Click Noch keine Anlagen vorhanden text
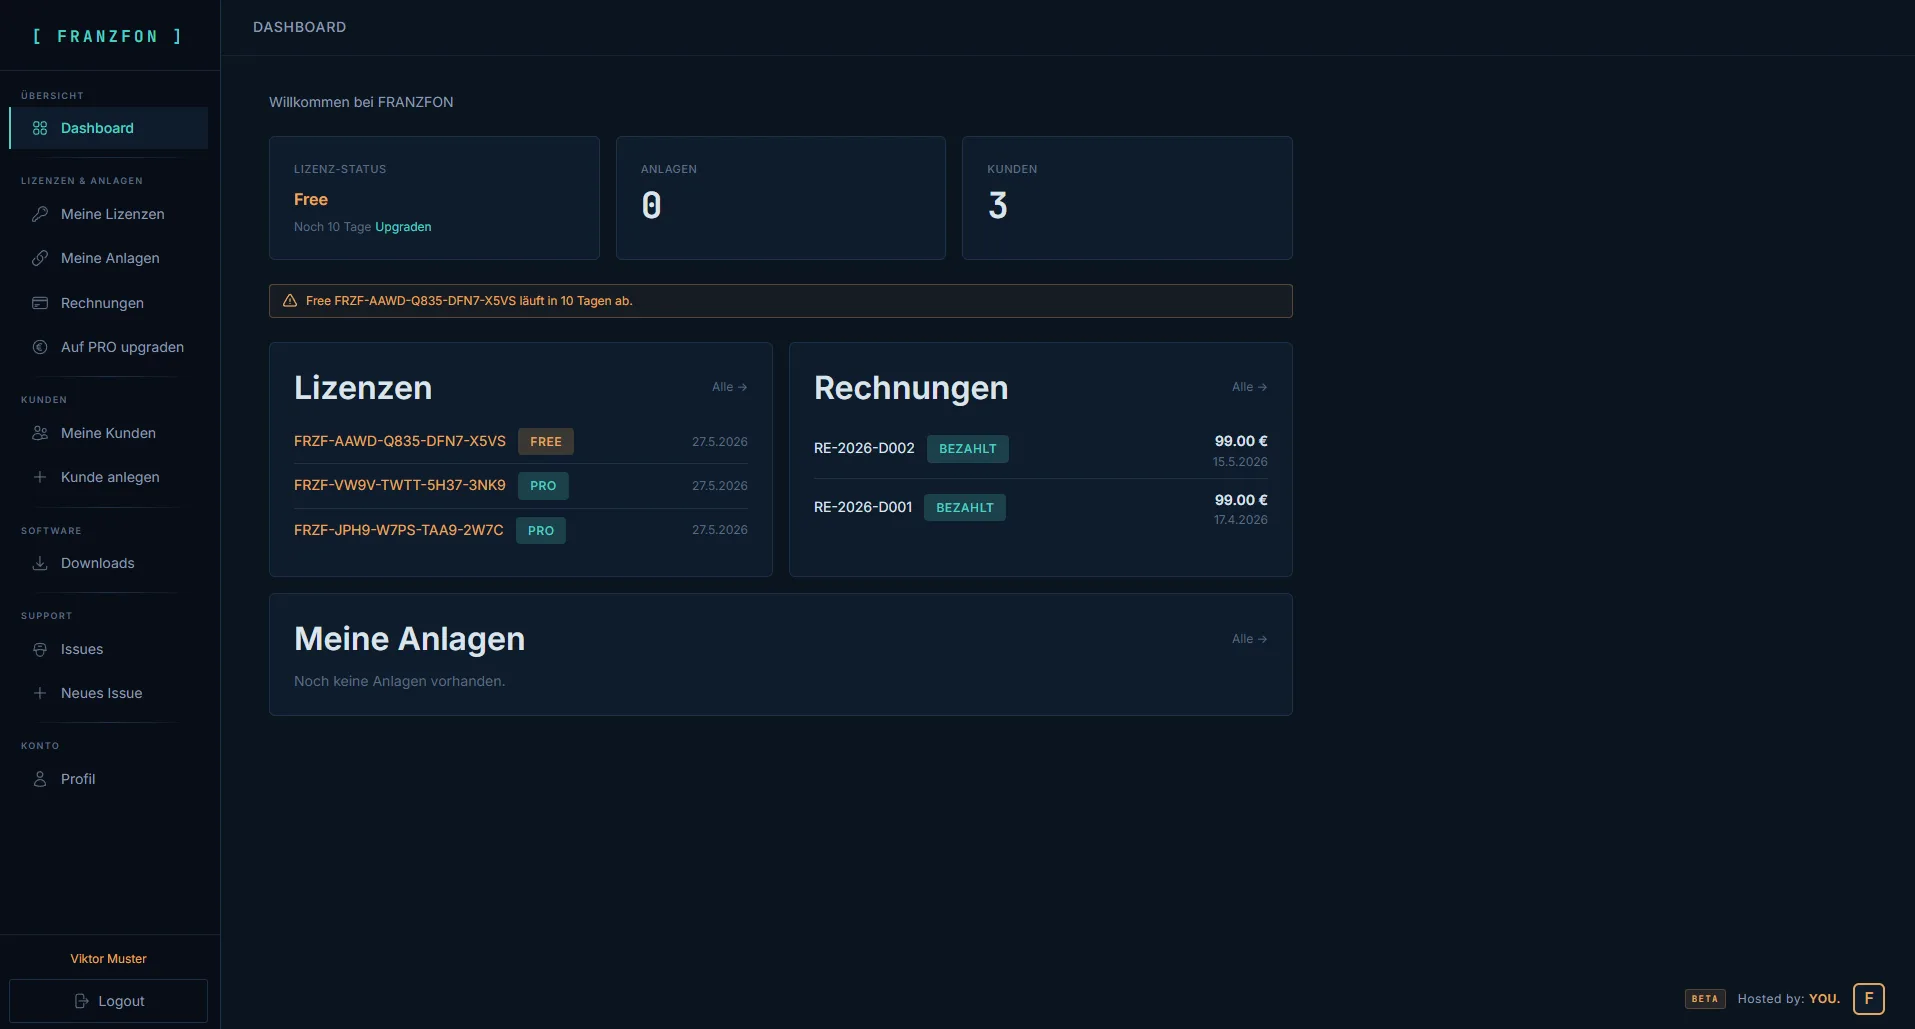The width and height of the screenshot is (1915, 1029). click(x=400, y=681)
